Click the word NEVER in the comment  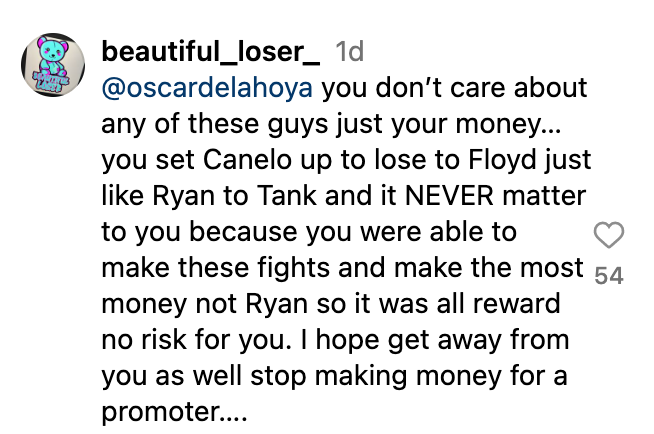tap(450, 196)
